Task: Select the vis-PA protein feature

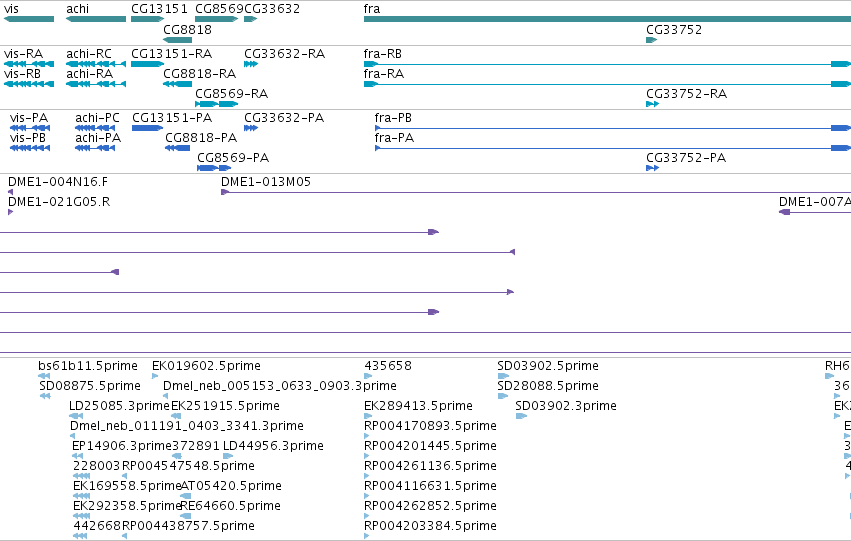Action: tap(30, 128)
